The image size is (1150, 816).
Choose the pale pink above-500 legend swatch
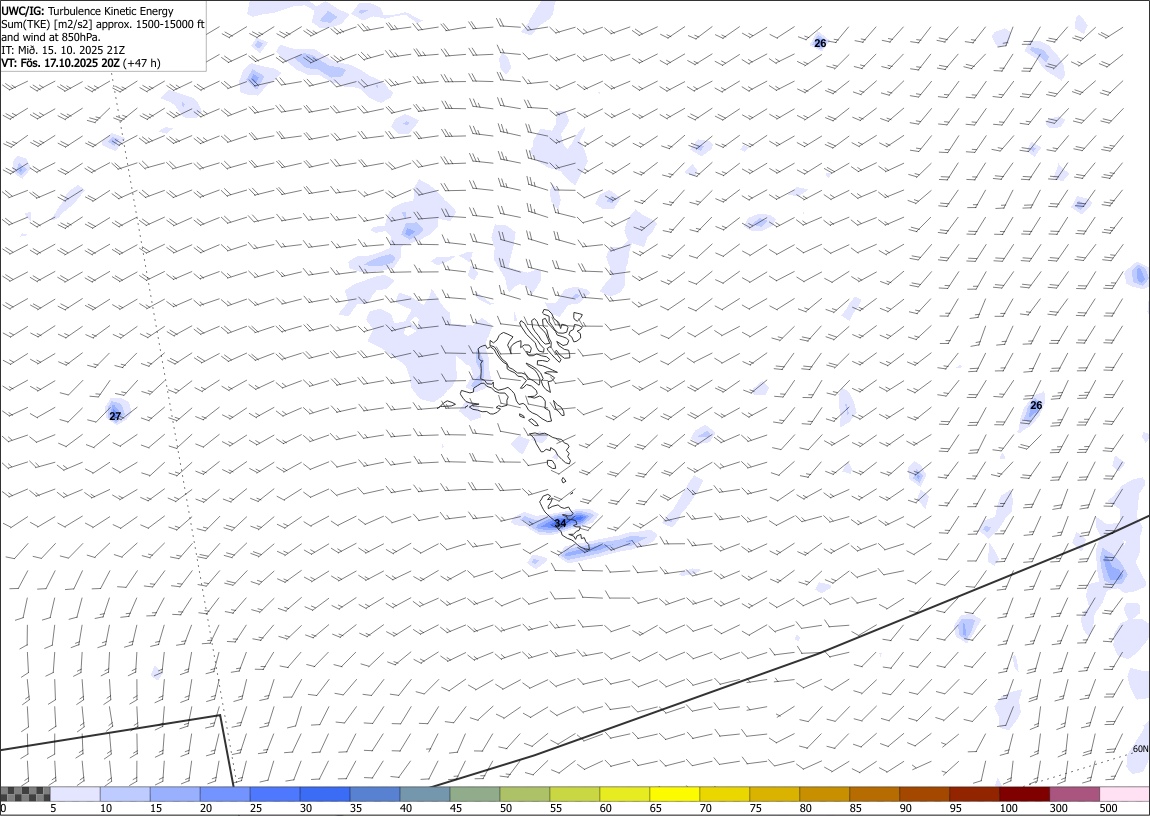(x=1124, y=794)
